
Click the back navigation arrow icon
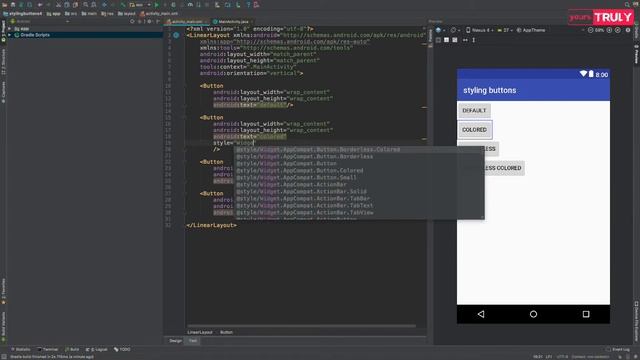click(40, 5)
